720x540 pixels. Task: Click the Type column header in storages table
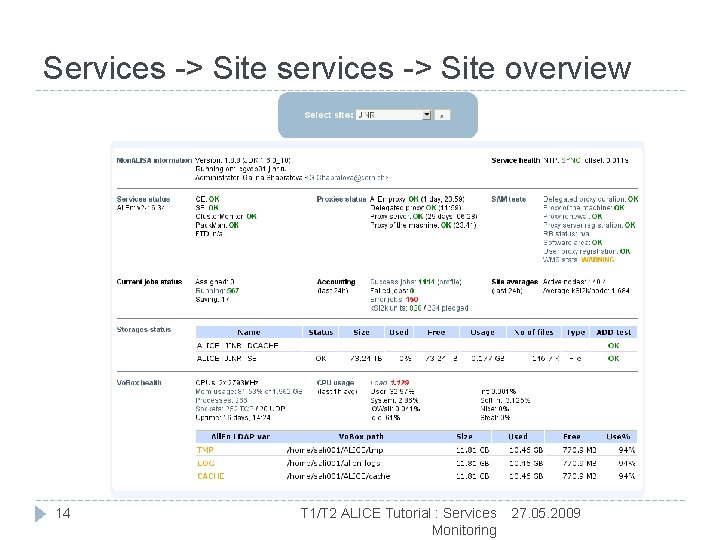576,332
